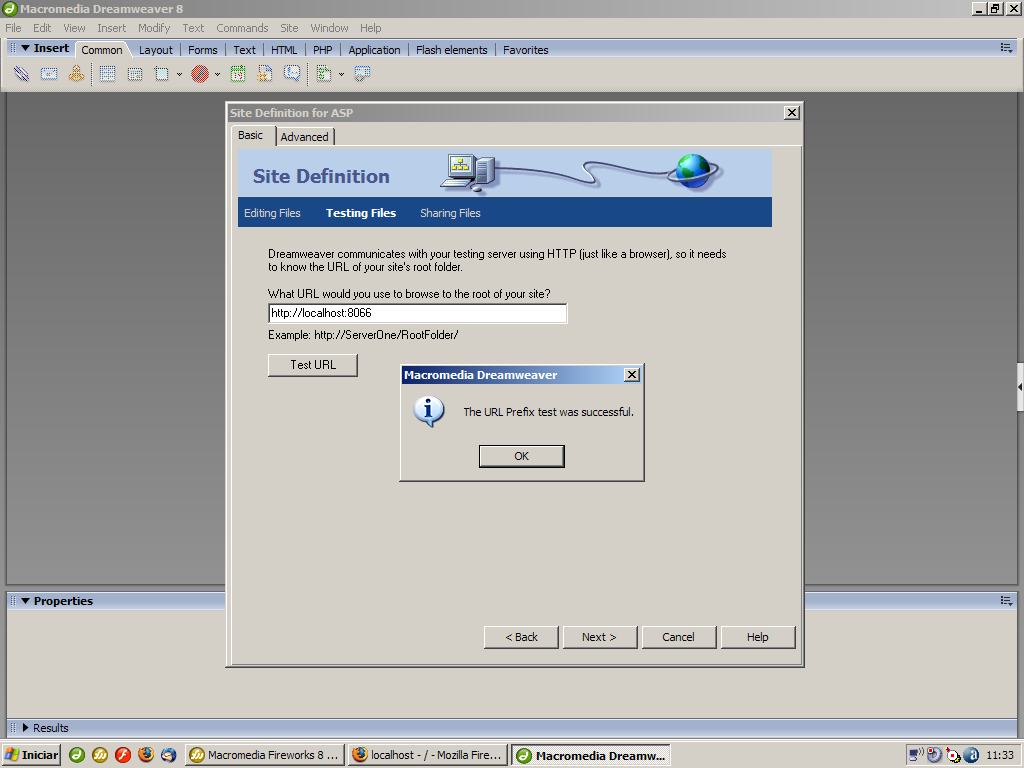Open the Commands menu

click(242, 28)
